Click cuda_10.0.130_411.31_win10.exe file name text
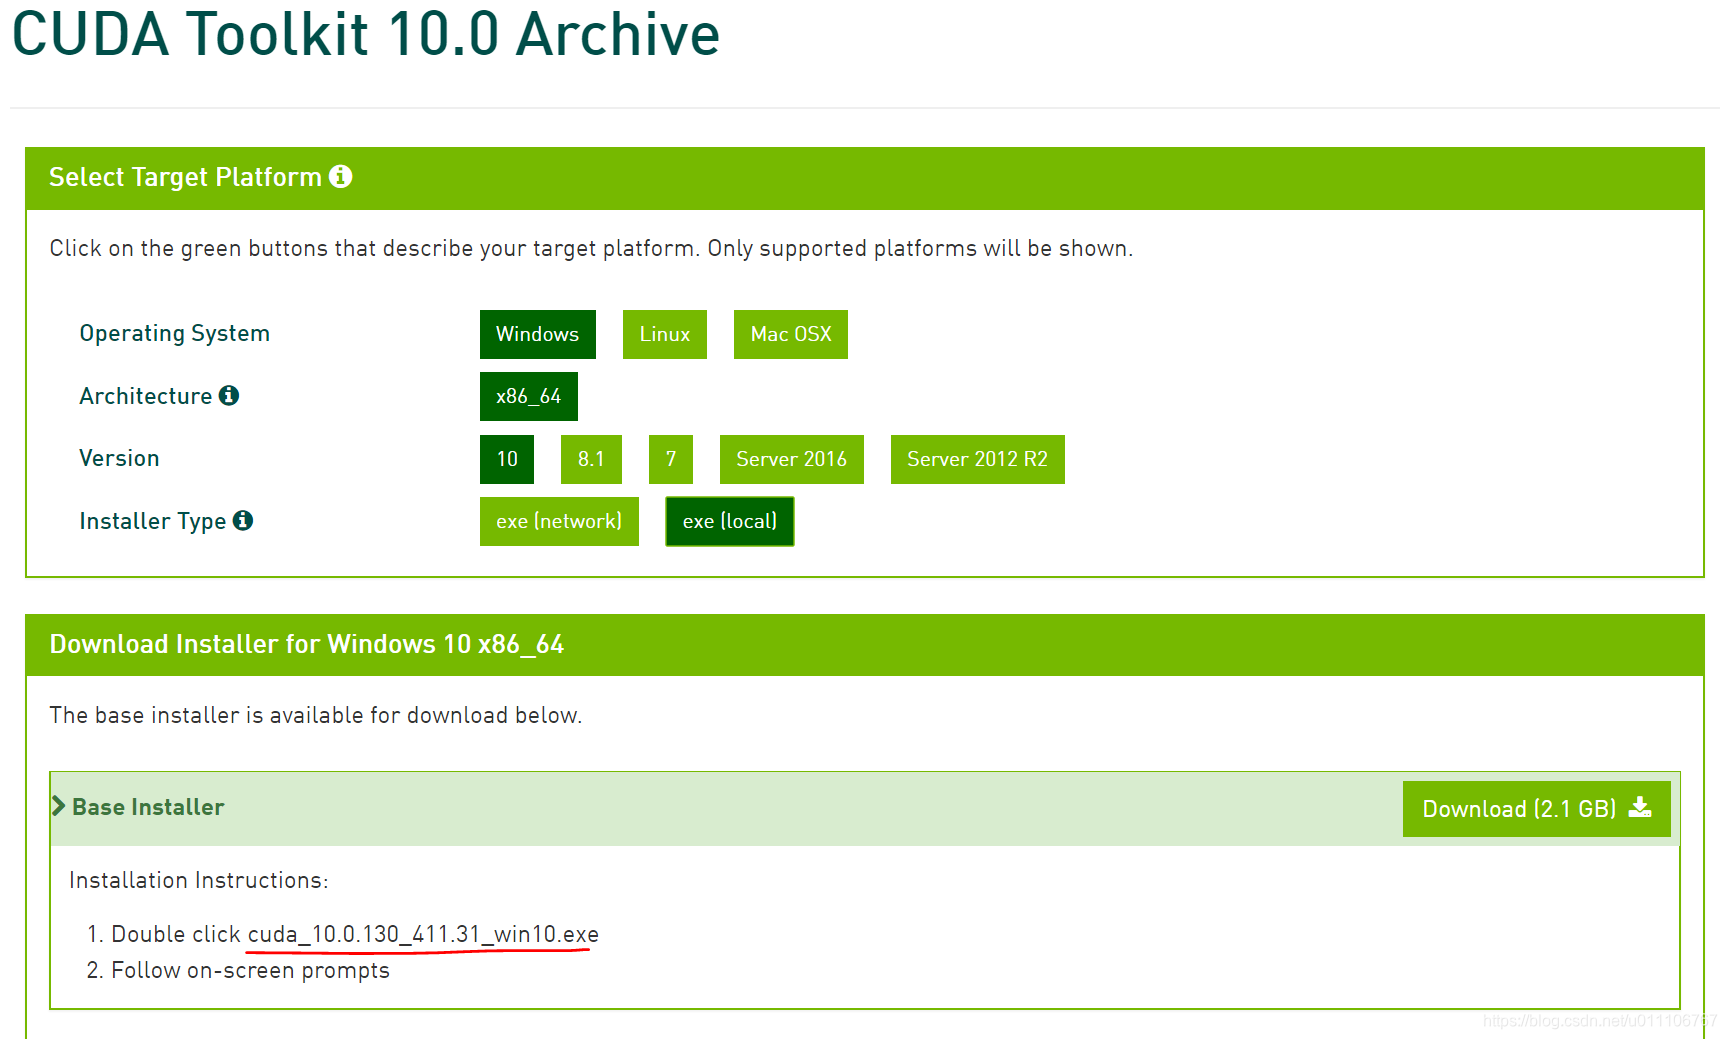Screen dimensions: 1727x1039 (x=423, y=934)
